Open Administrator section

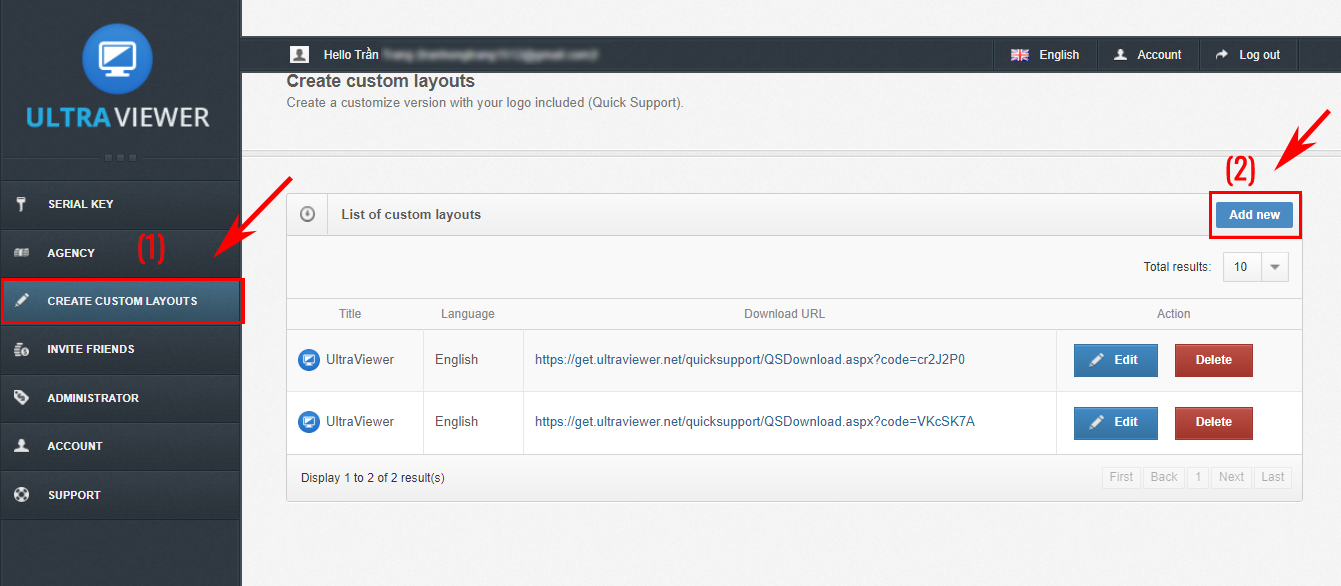click(x=120, y=398)
